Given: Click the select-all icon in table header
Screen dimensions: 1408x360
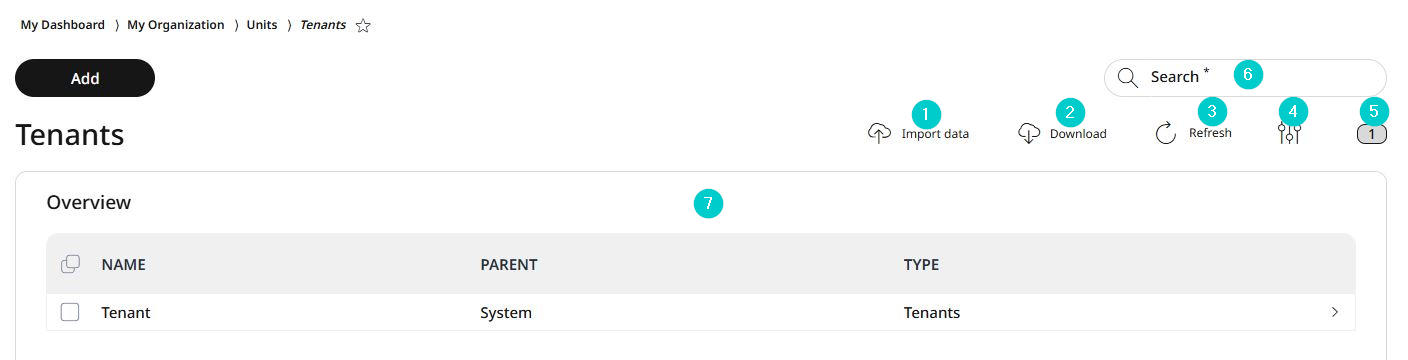Looking at the screenshot, I should point(70,264).
